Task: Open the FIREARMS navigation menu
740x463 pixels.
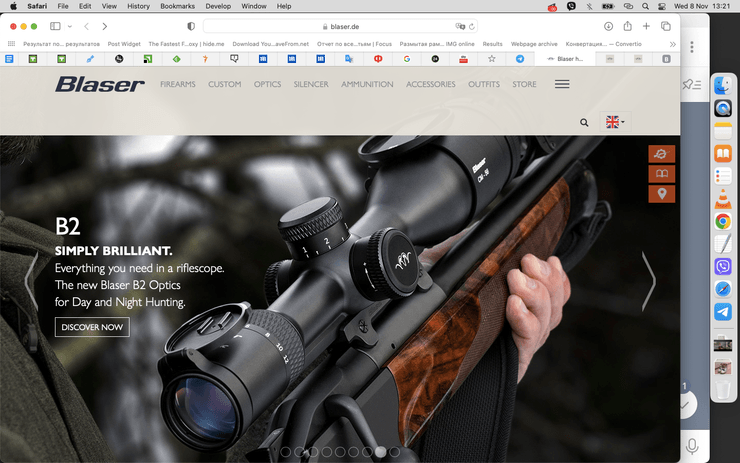Action: click(x=177, y=84)
